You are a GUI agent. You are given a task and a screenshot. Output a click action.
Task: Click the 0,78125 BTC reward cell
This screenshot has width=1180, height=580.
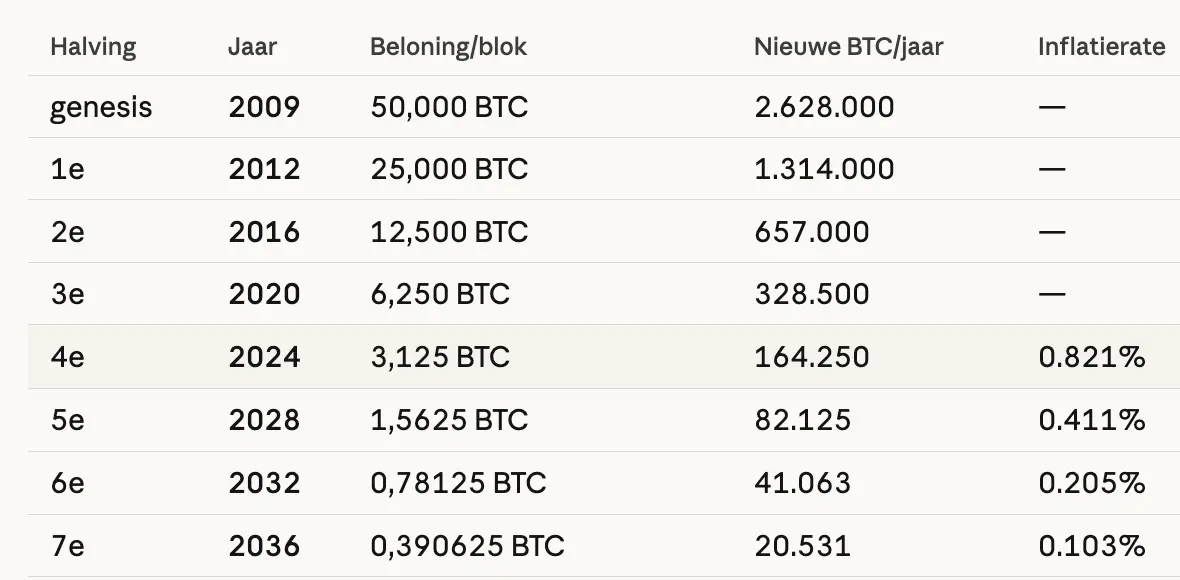pos(458,483)
